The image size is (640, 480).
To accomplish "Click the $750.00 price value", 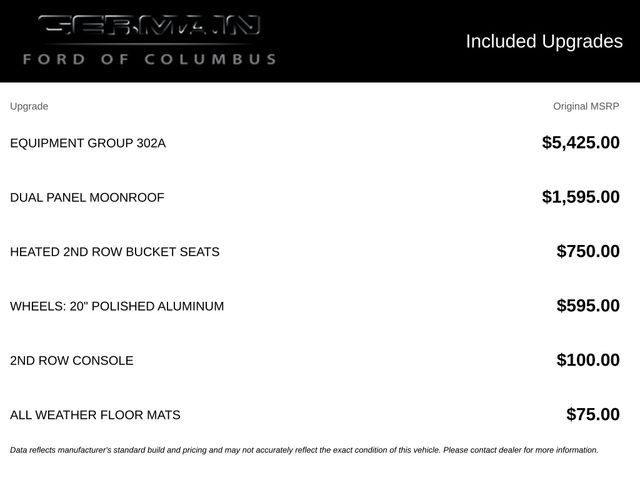I will point(588,251).
